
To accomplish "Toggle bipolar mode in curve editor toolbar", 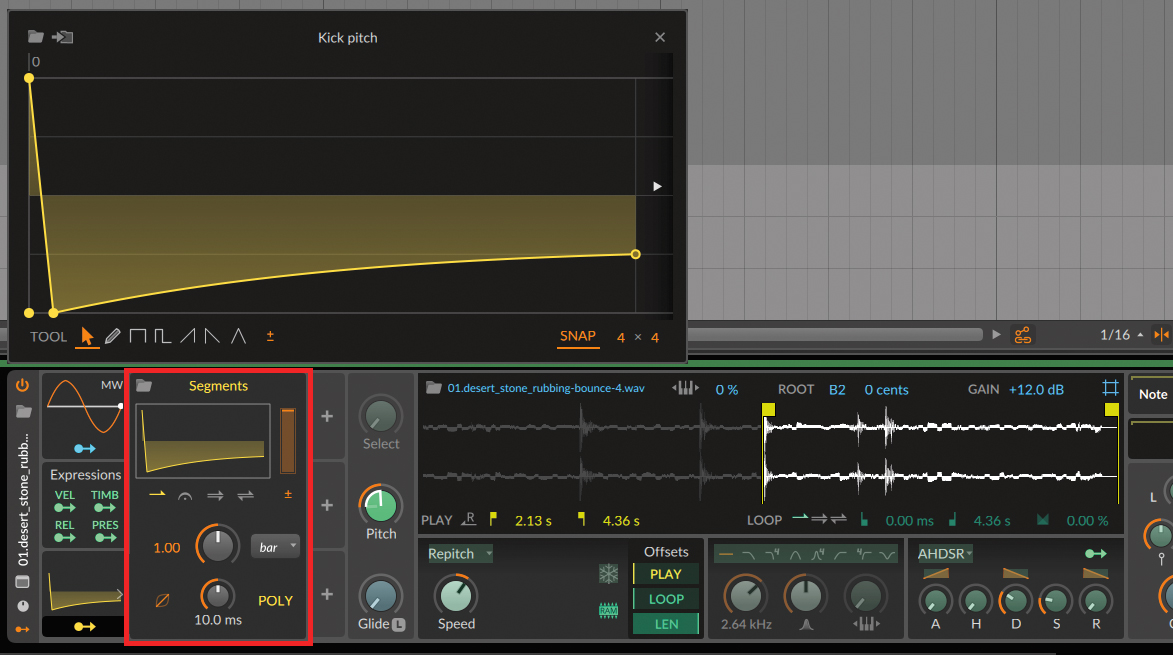I will 270,336.
